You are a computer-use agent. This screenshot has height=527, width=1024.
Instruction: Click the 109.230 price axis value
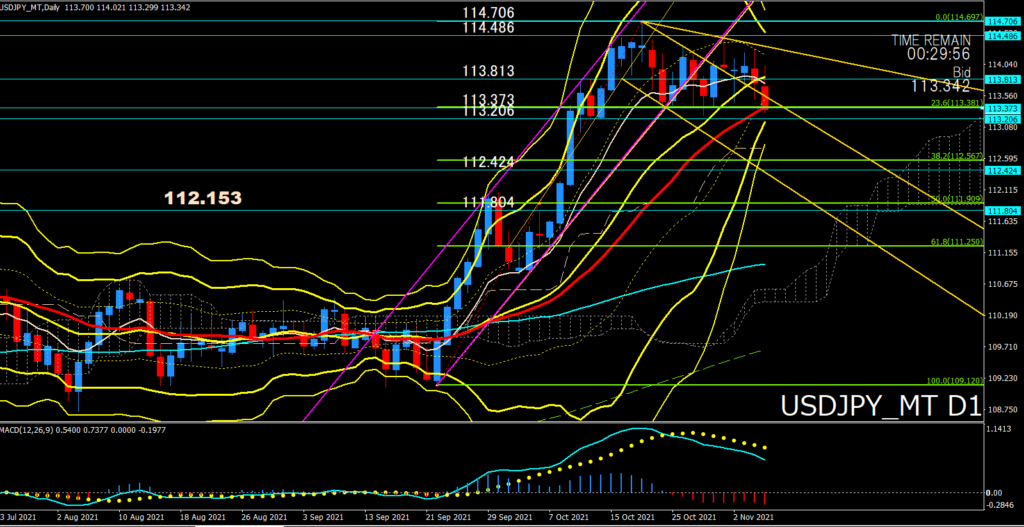click(1001, 378)
